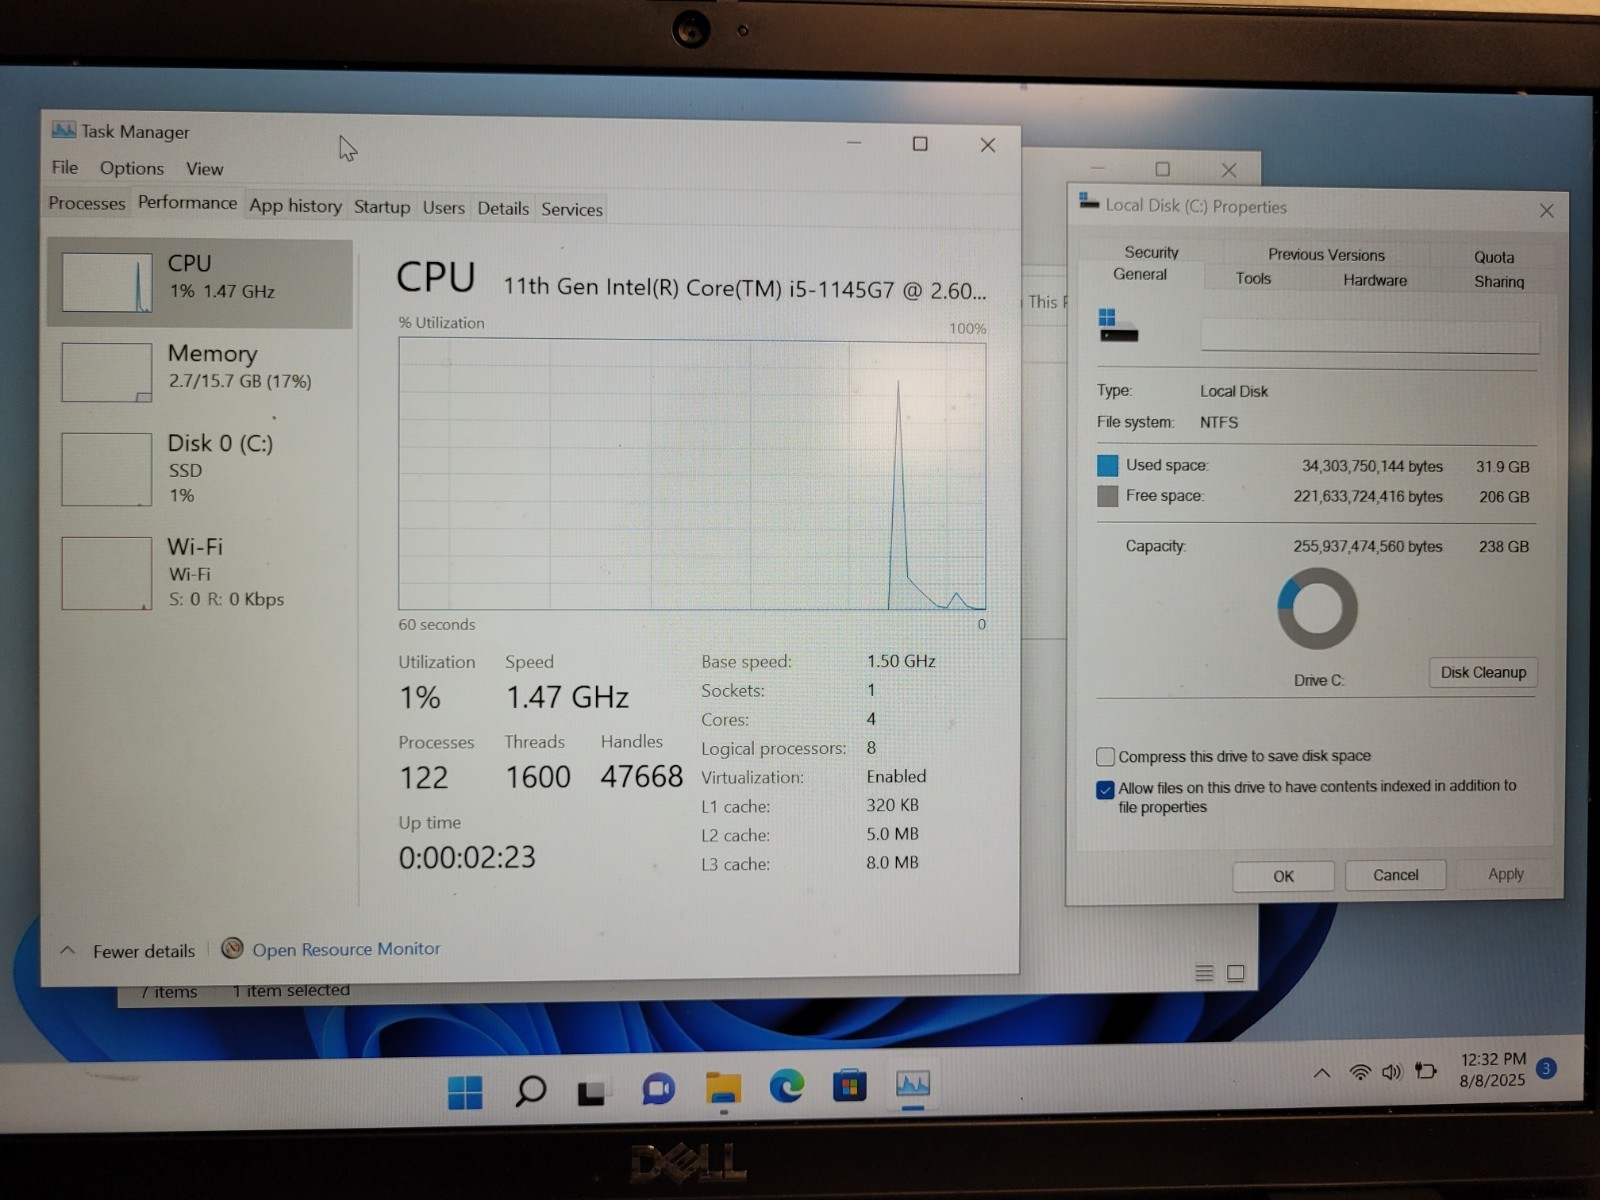This screenshot has width=1600, height=1200.
Task: Switch Explorer to details list view icon
Action: coord(1204,973)
